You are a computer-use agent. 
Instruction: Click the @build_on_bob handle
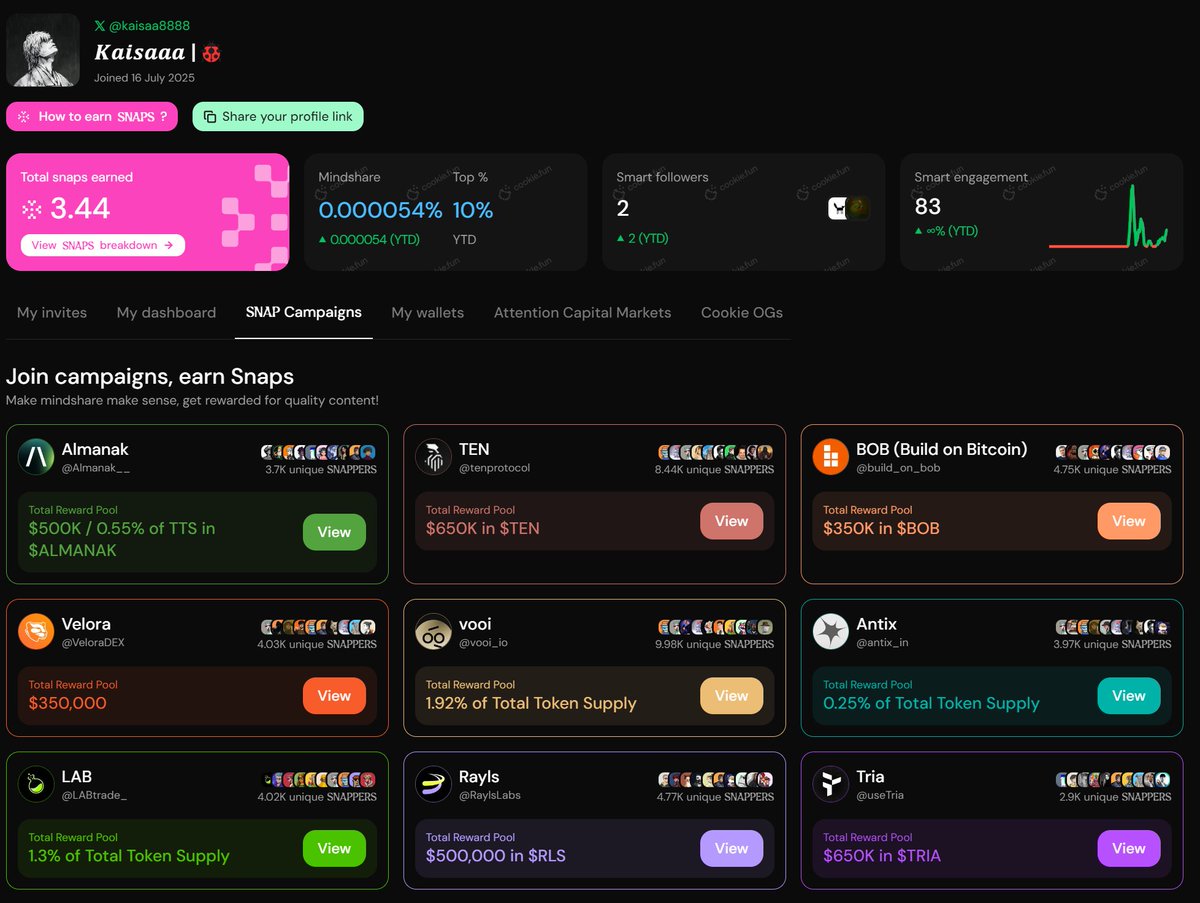click(898, 468)
